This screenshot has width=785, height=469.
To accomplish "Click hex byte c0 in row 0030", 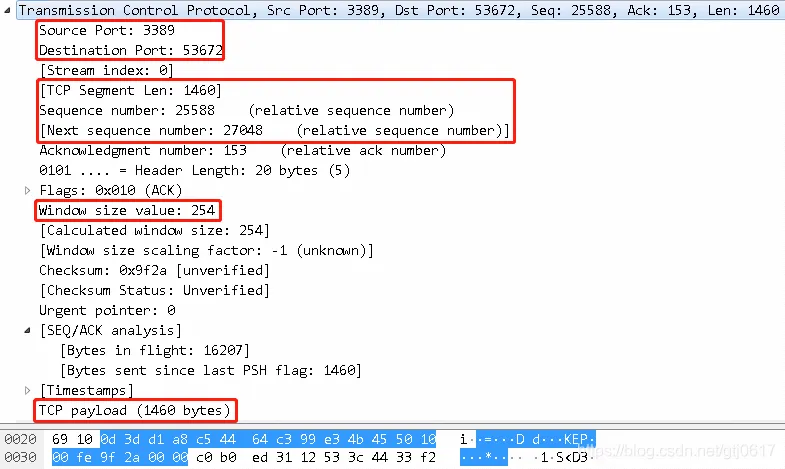I will click(x=204, y=457).
